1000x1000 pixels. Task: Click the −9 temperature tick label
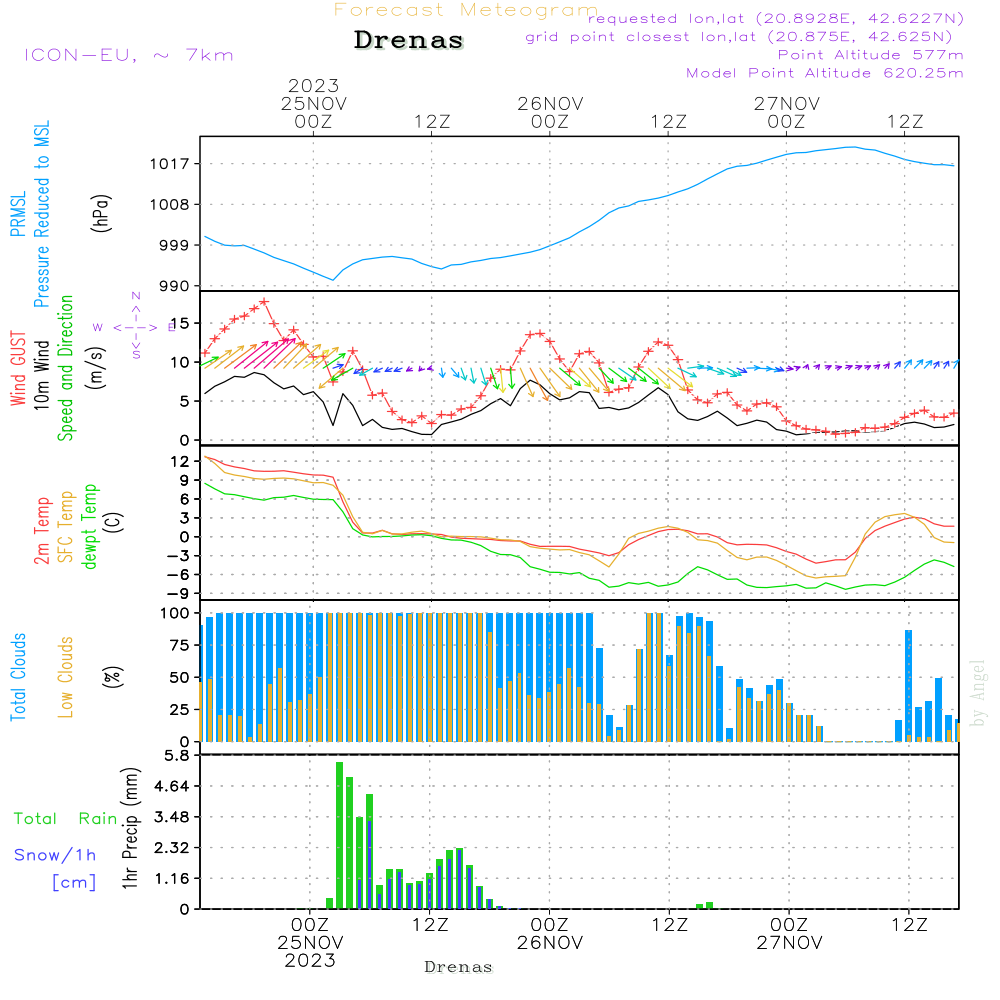pos(179,594)
